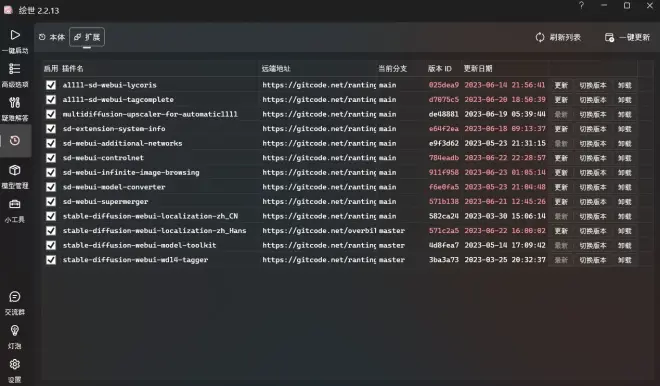Screen dimensions: 660x386
Task: Click master branch cell of model-toolkit row
Action: [x=392, y=245]
